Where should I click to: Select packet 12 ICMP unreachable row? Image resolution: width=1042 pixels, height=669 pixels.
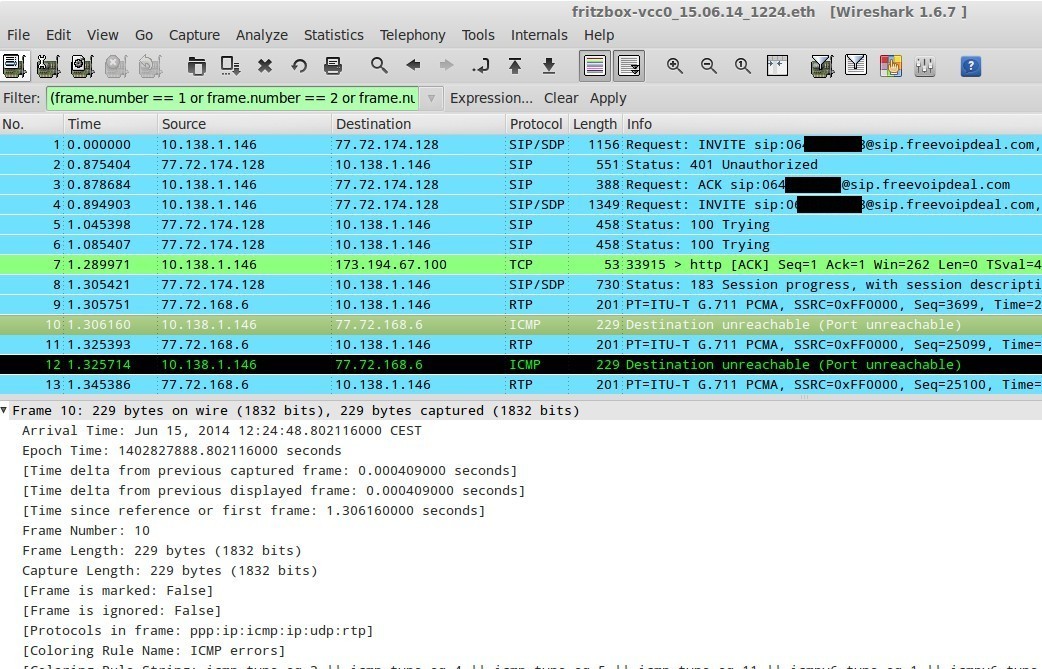521,364
